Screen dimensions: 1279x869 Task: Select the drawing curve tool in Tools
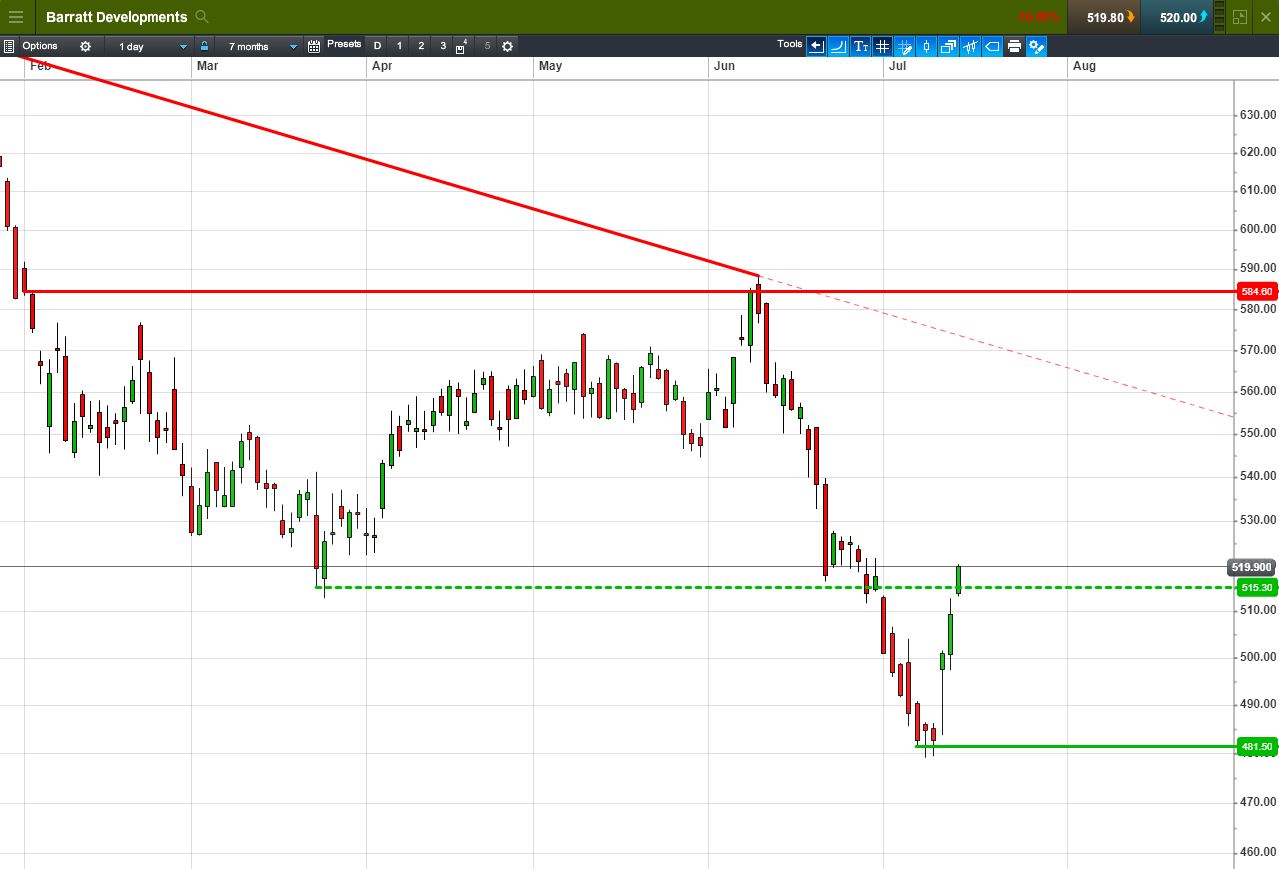click(x=838, y=46)
